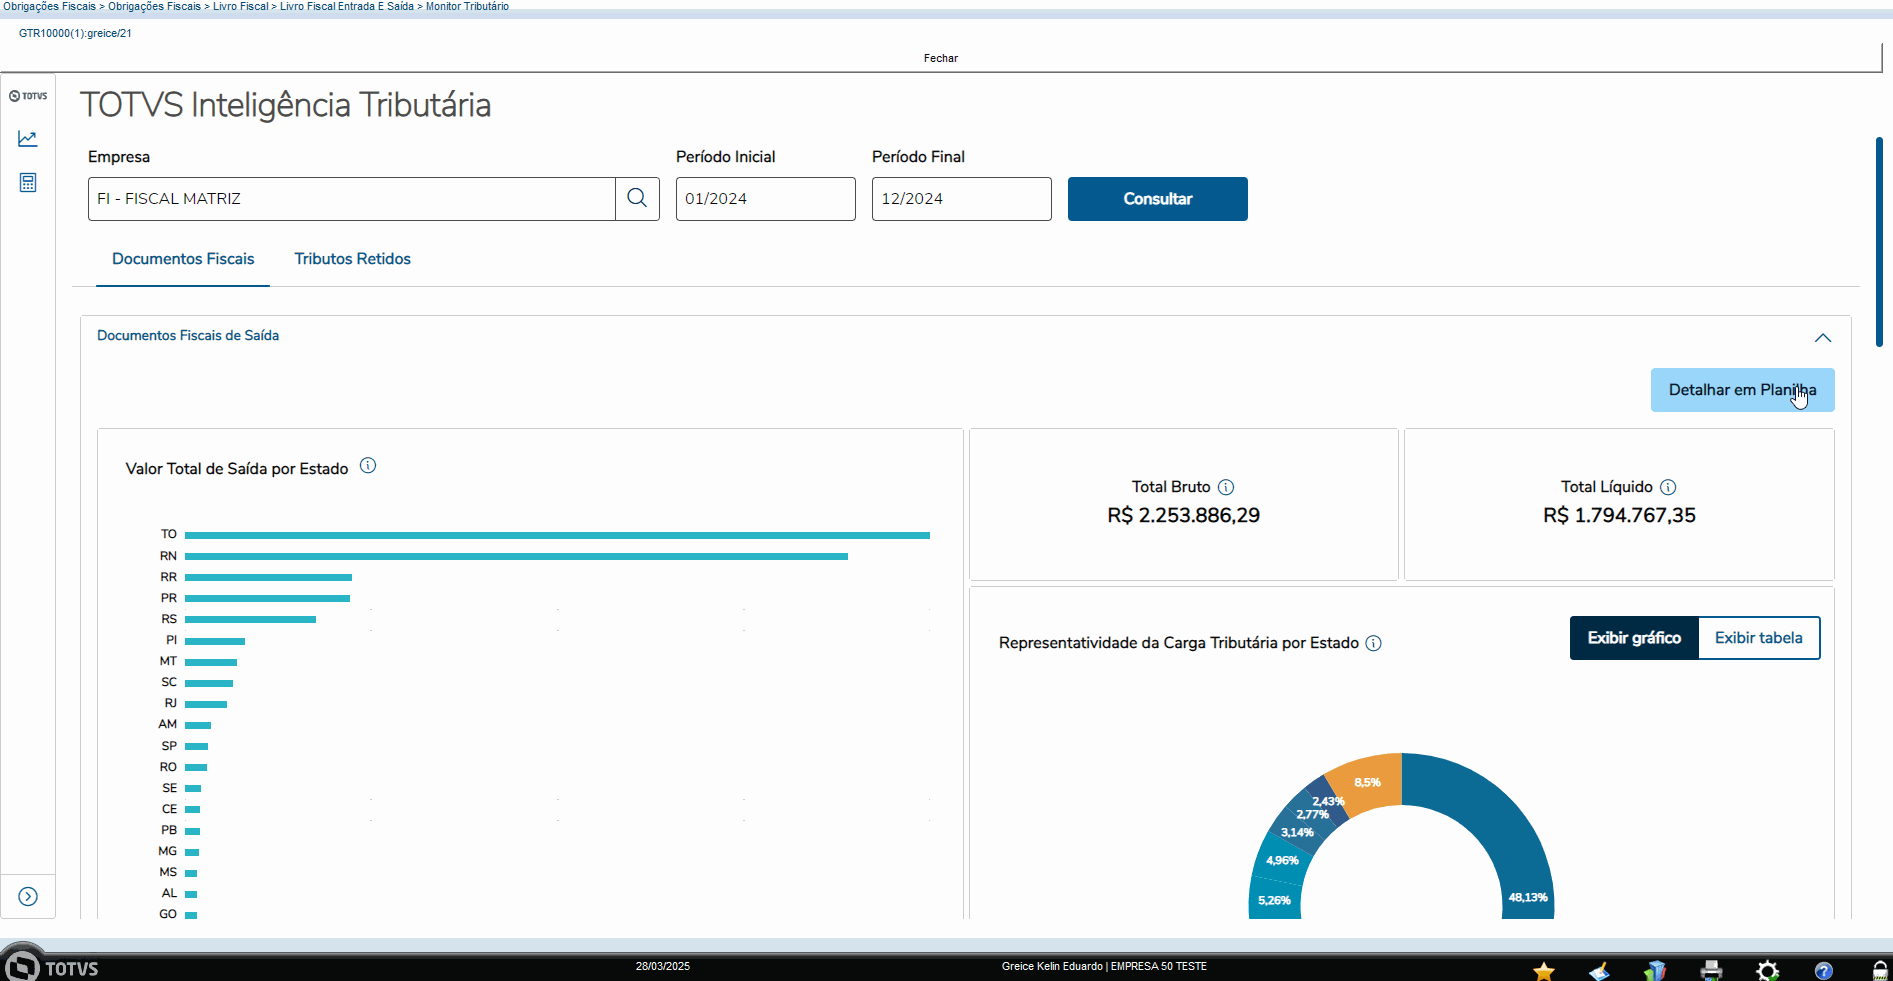Focus the Período Inicial field

pyautogui.click(x=766, y=199)
